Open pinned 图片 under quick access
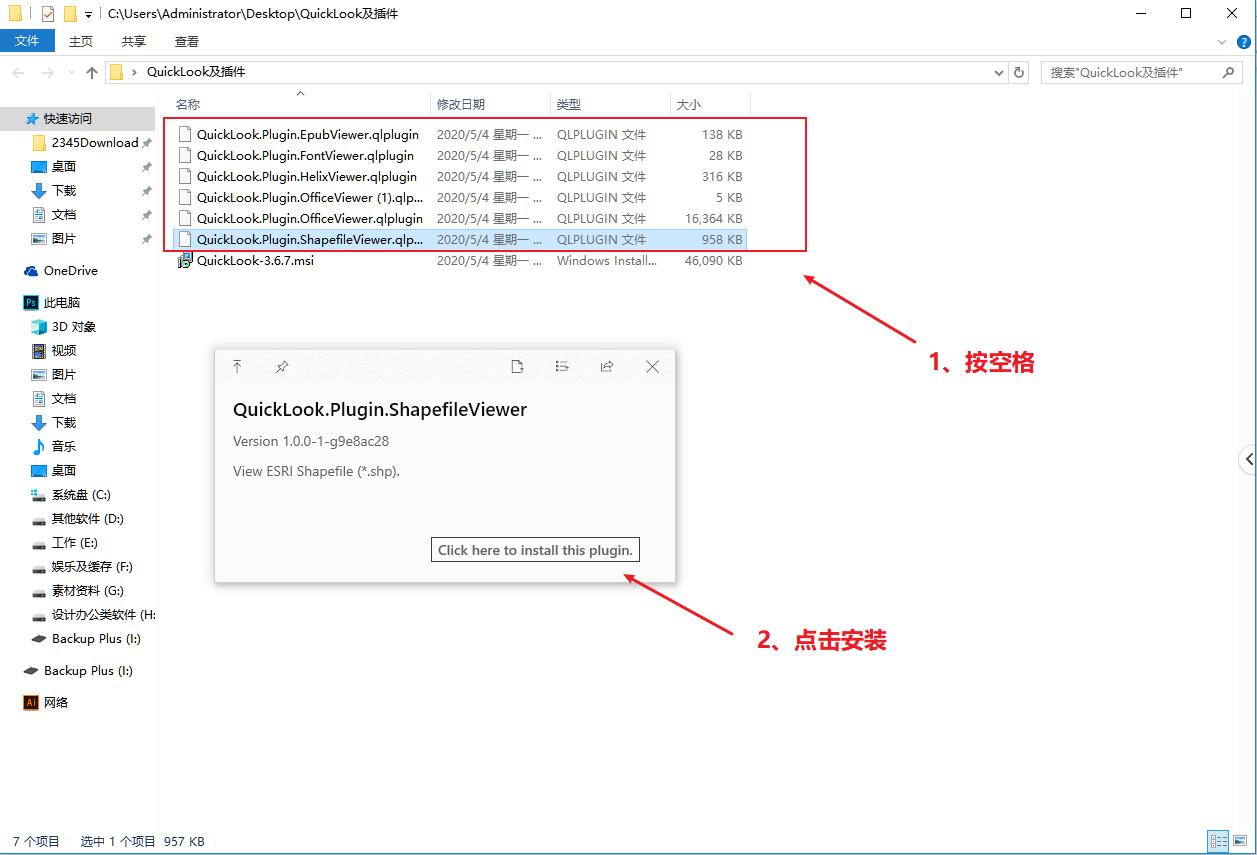Viewport: 1257px width, 855px height. pos(64,238)
